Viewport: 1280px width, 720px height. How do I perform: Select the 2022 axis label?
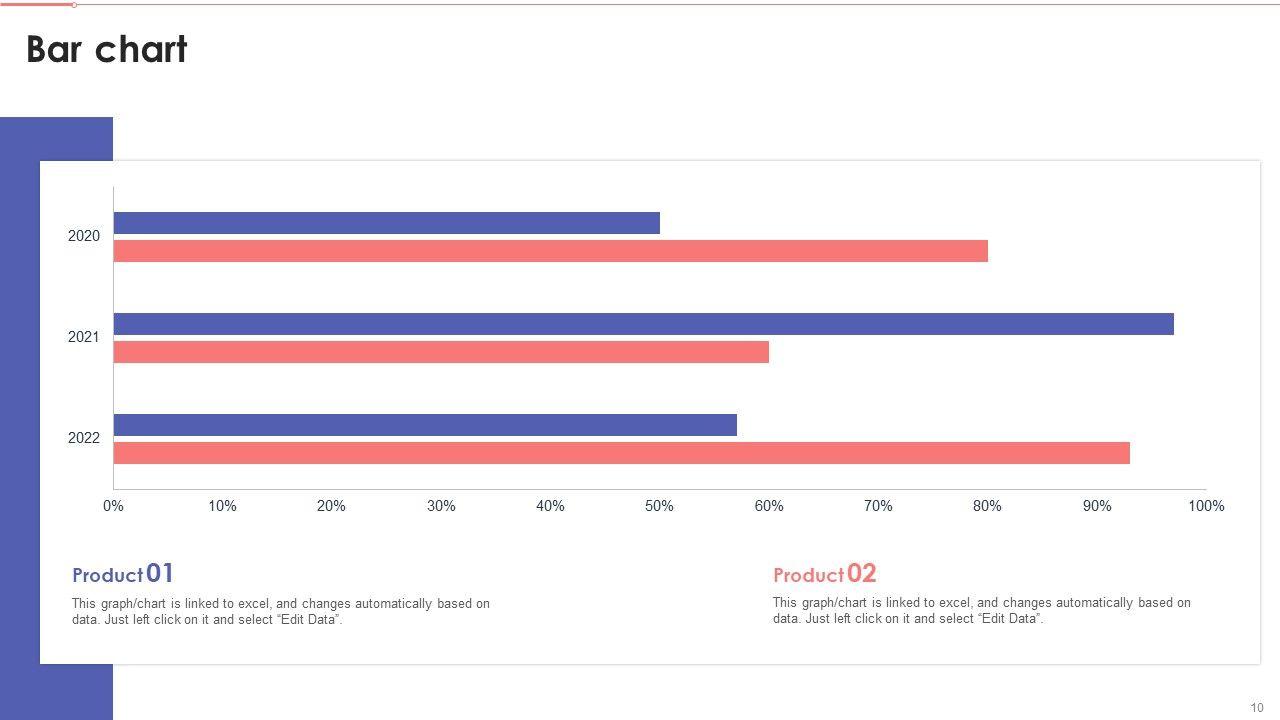[84, 438]
